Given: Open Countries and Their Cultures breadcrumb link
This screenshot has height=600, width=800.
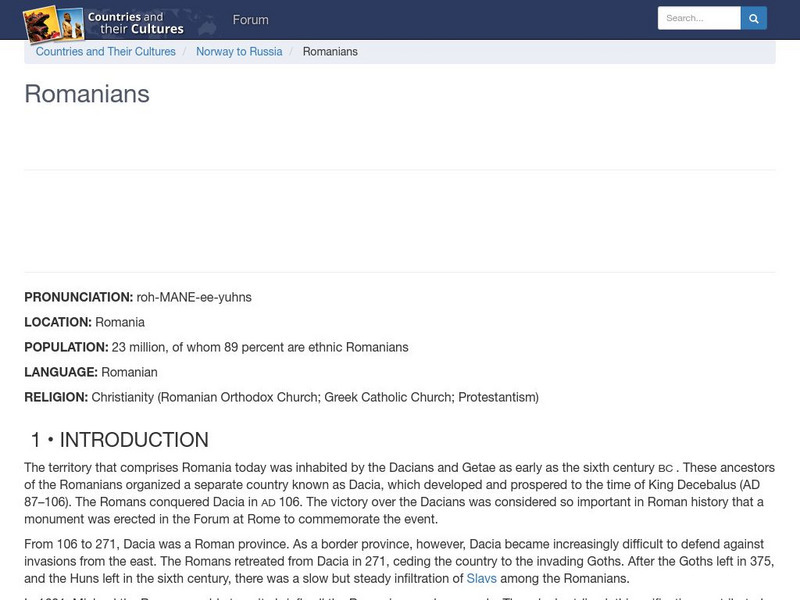Looking at the screenshot, I should coord(106,52).
